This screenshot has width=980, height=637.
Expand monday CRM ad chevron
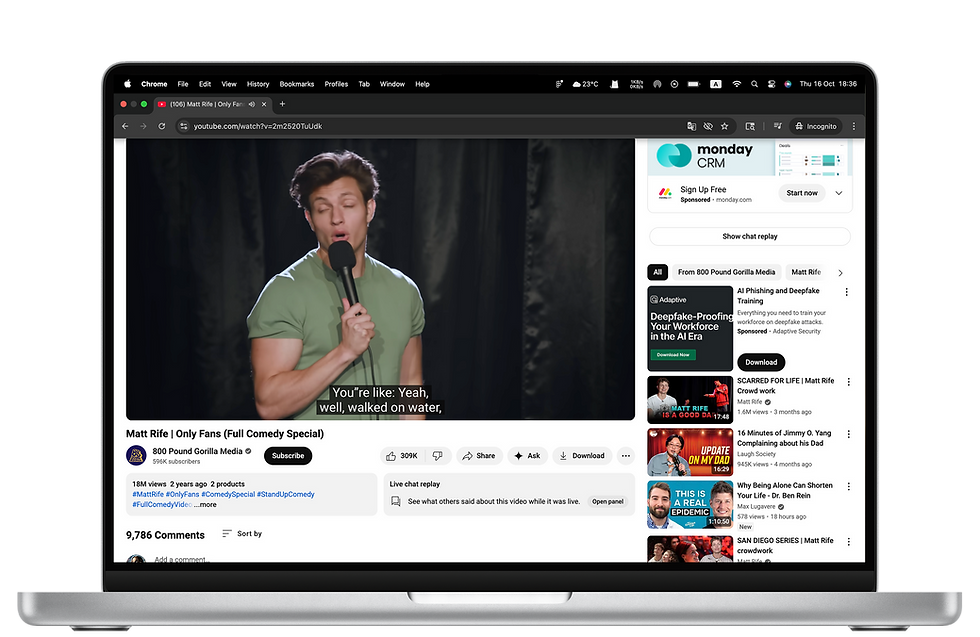(839, 193)
